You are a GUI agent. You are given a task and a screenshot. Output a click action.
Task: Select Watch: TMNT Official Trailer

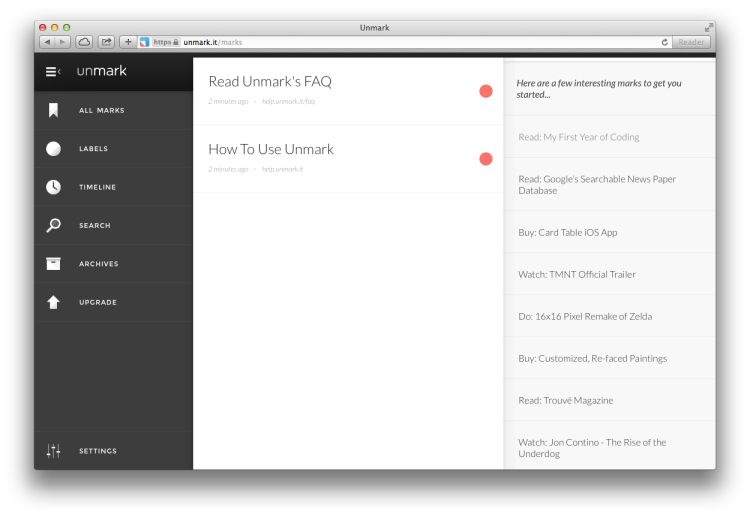pyautogui.click(x=577, y=275)
